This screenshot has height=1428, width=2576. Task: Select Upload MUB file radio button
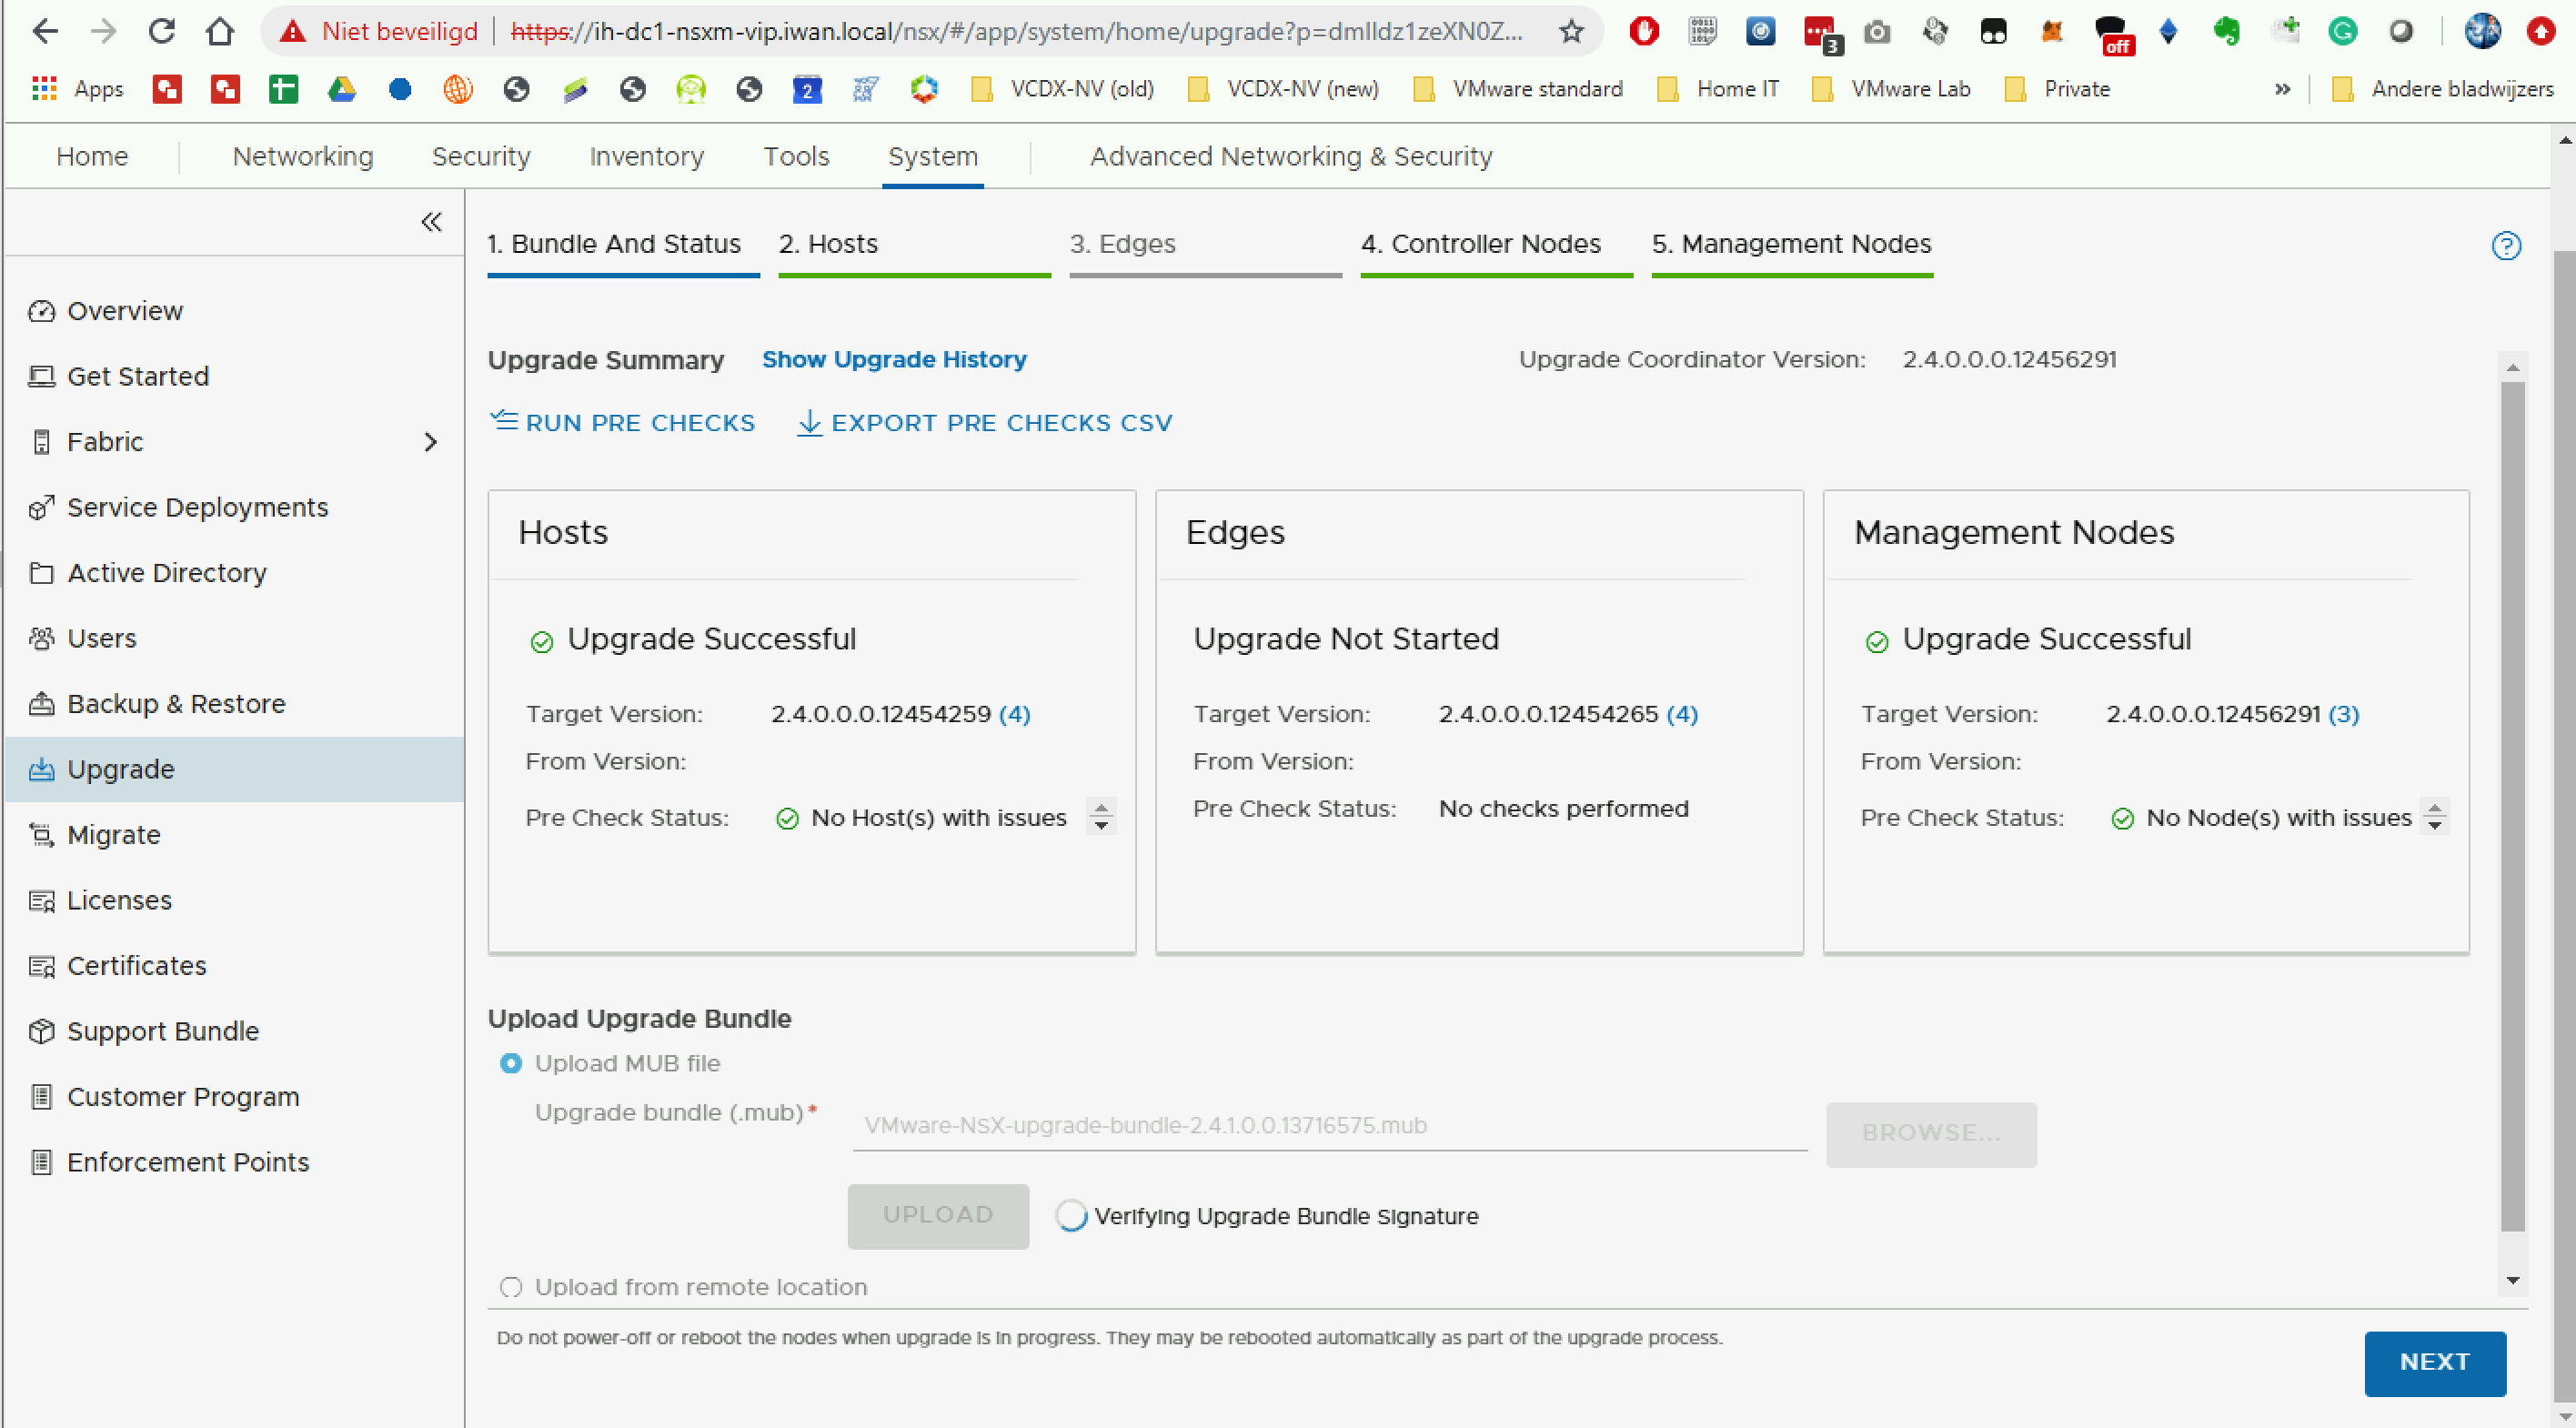pyautogui.click(x=511, y=1063)
